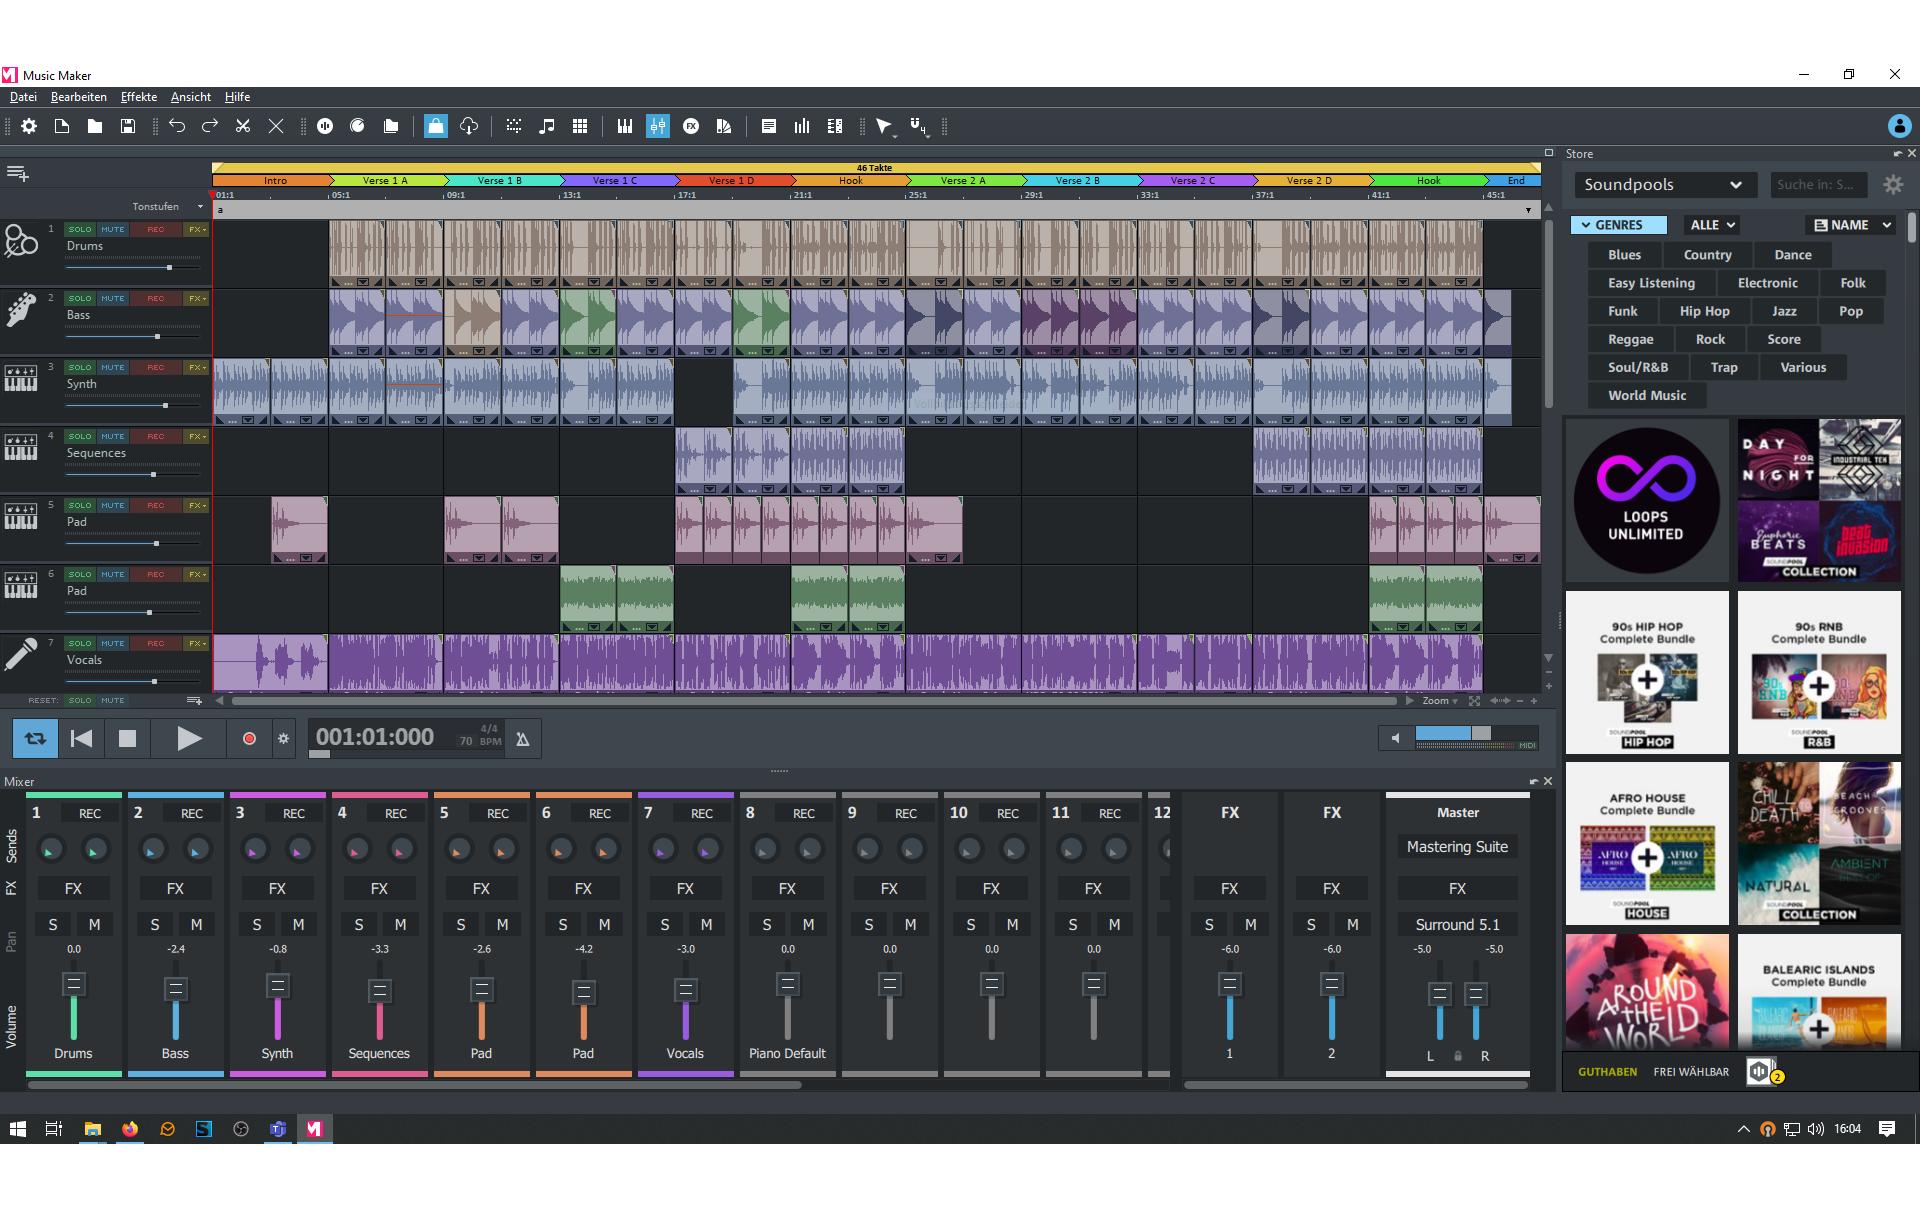Mute the Sequences track

(113, 436)
